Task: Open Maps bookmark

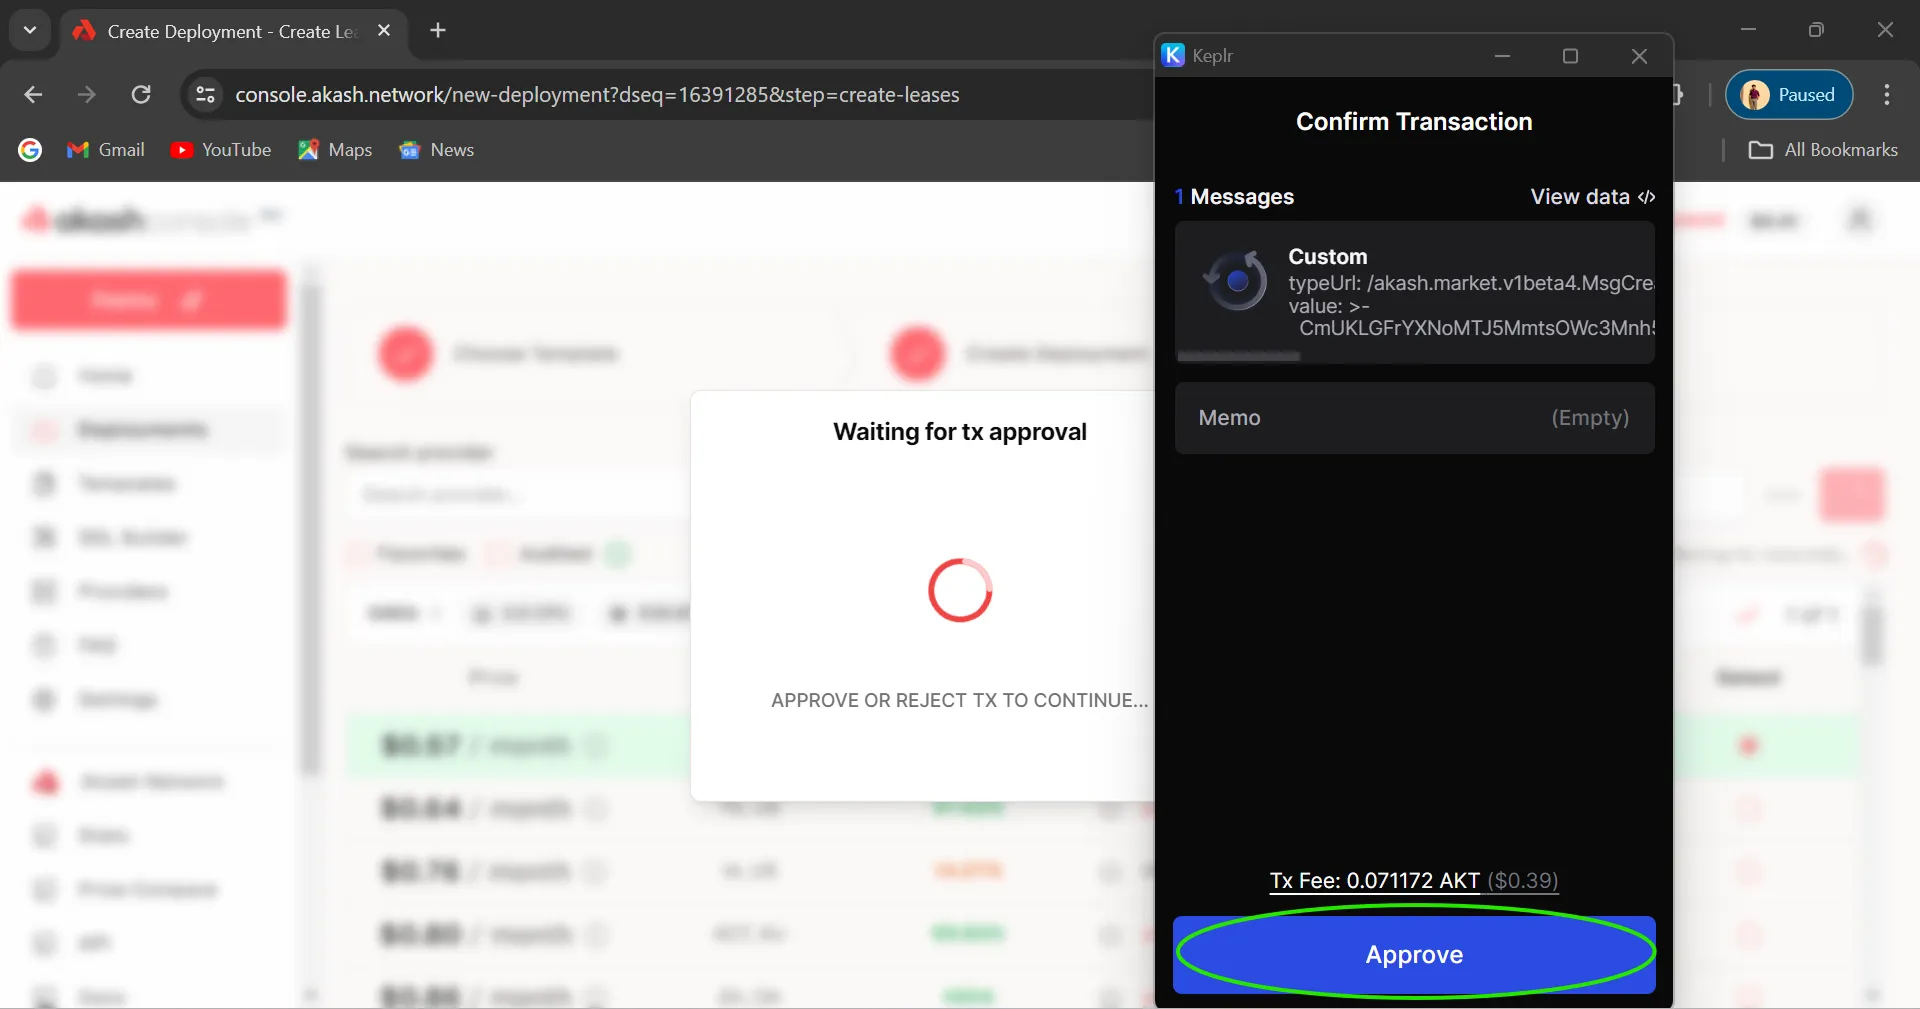Action: [x=335, y=150]
